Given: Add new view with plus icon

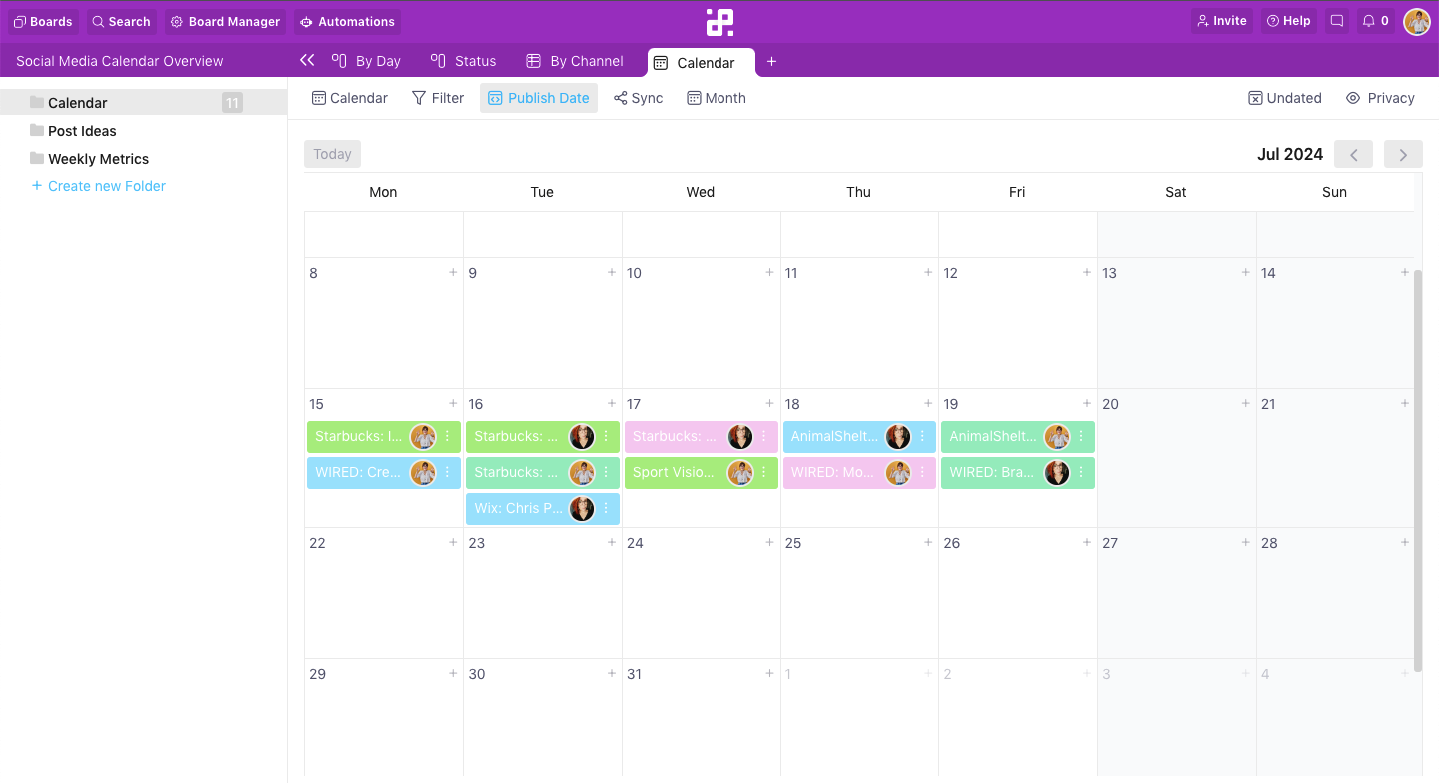Looking at the screenshot, I should click(771, 62).
